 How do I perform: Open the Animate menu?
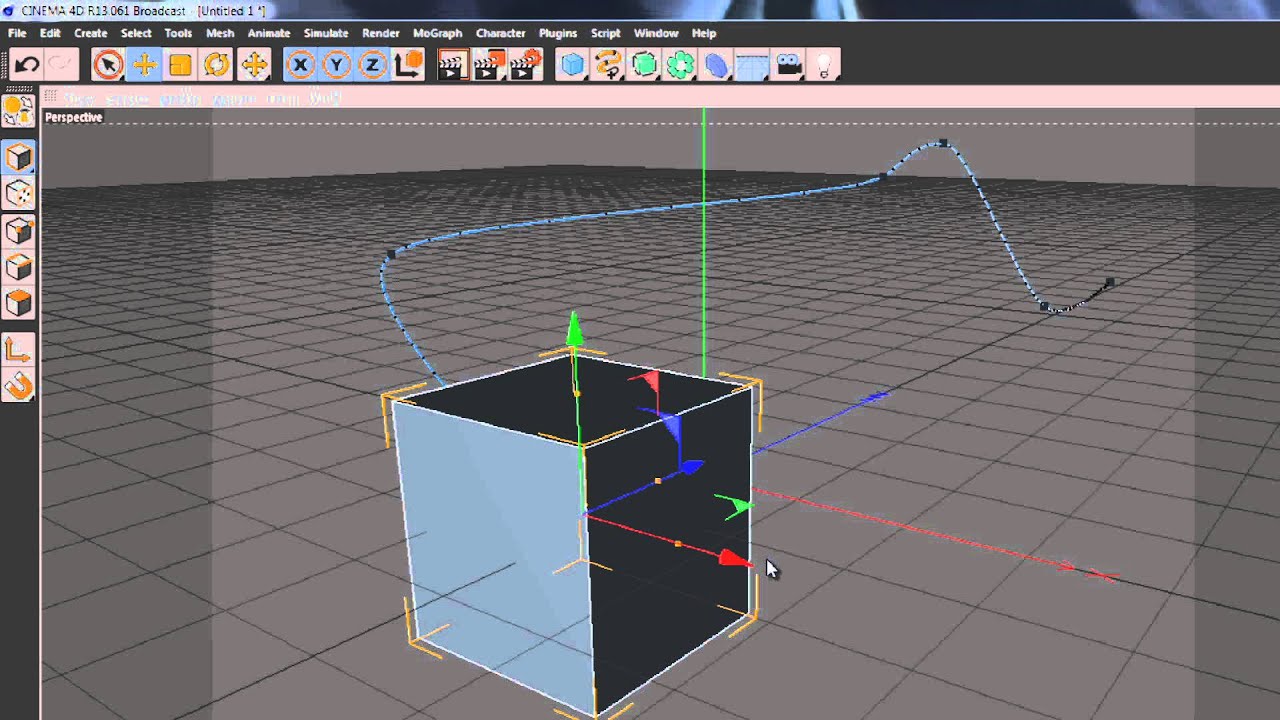point(269,33)
